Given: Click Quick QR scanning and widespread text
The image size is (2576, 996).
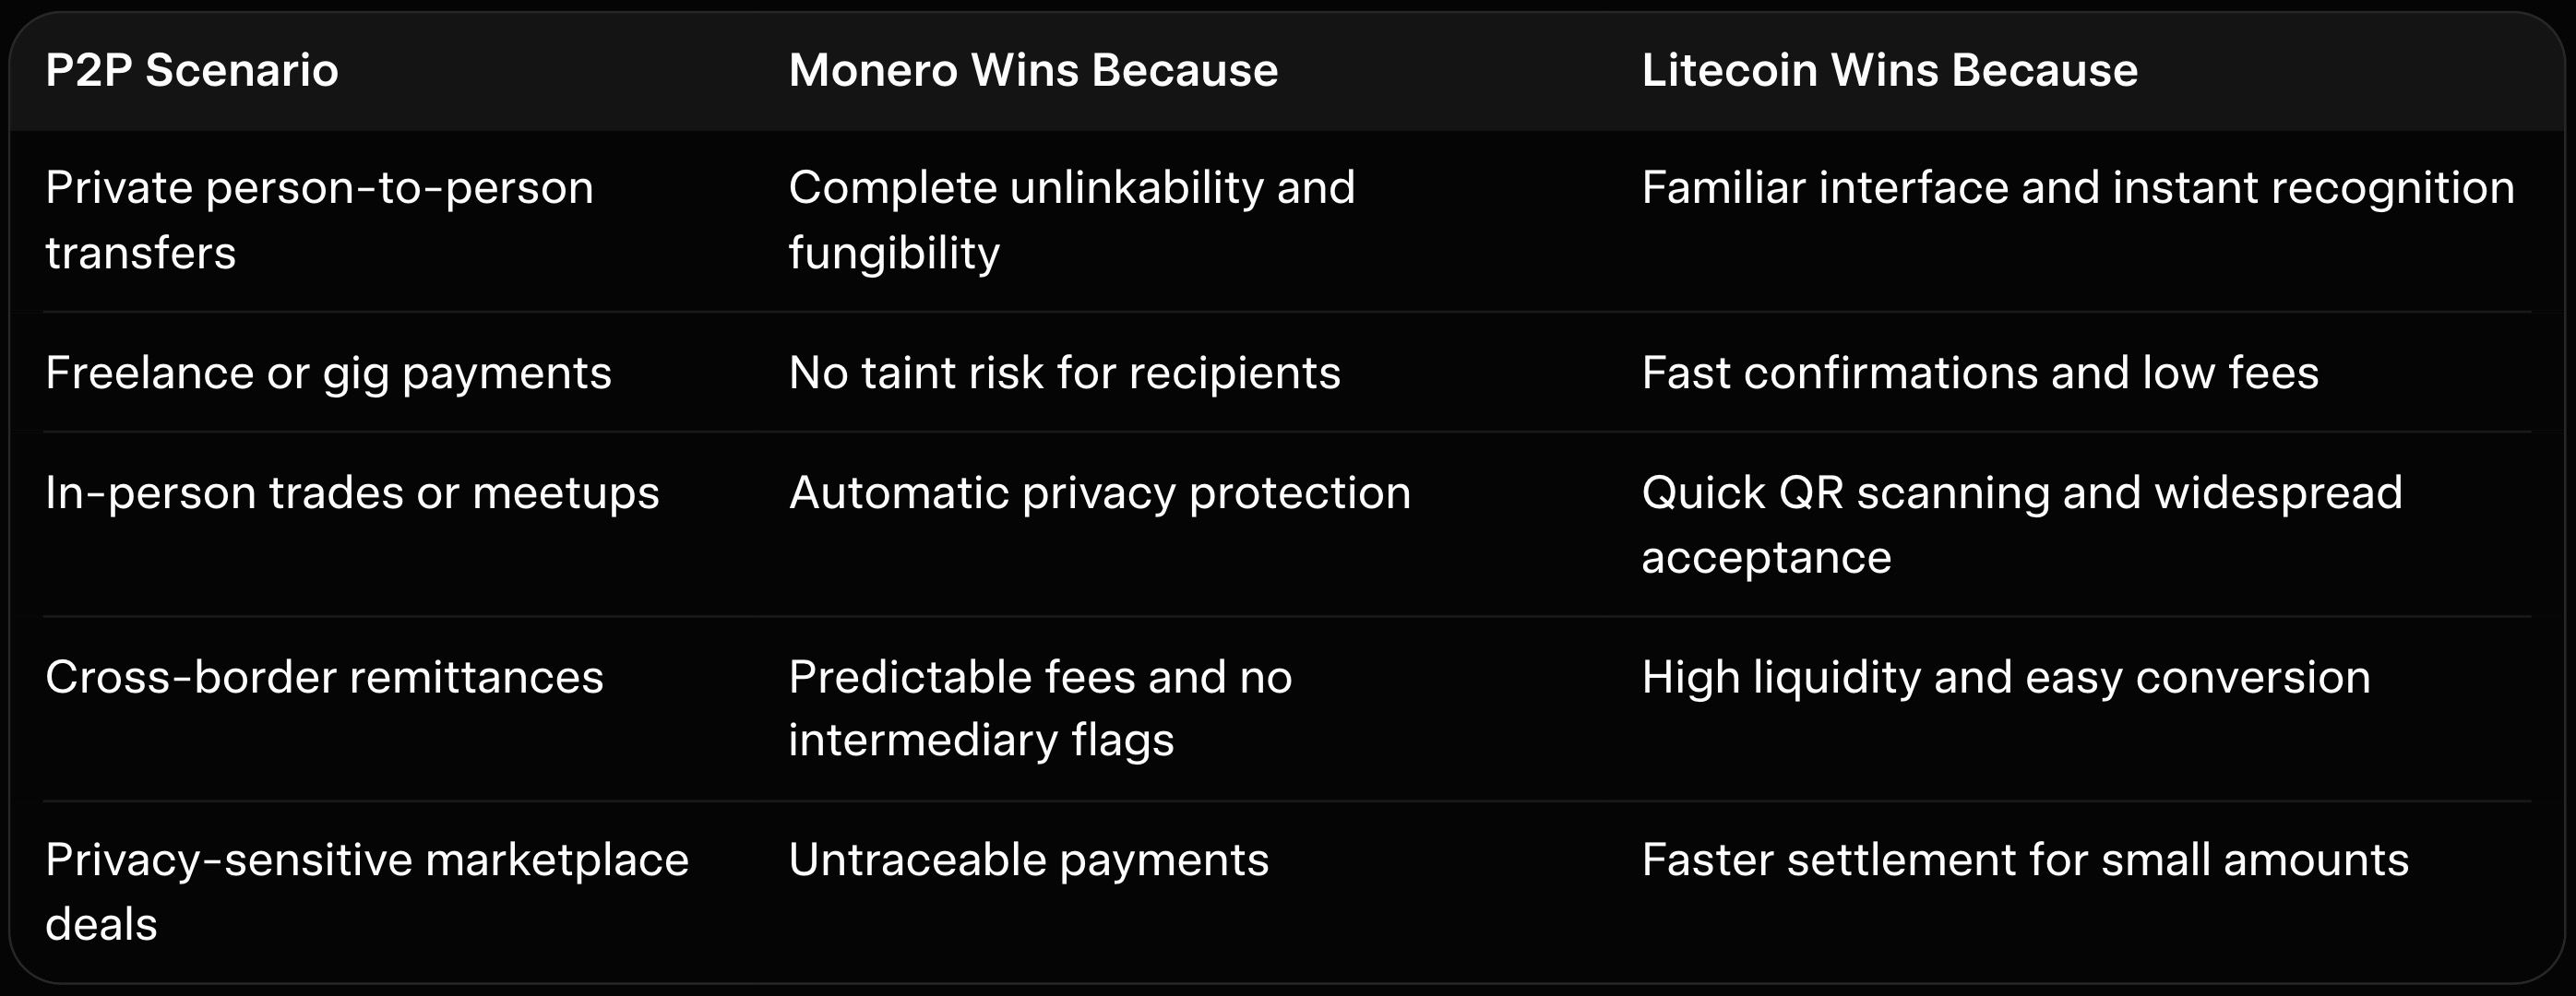Looking at the screenshot, I should pyautogui.click(x=2021, y=493).
